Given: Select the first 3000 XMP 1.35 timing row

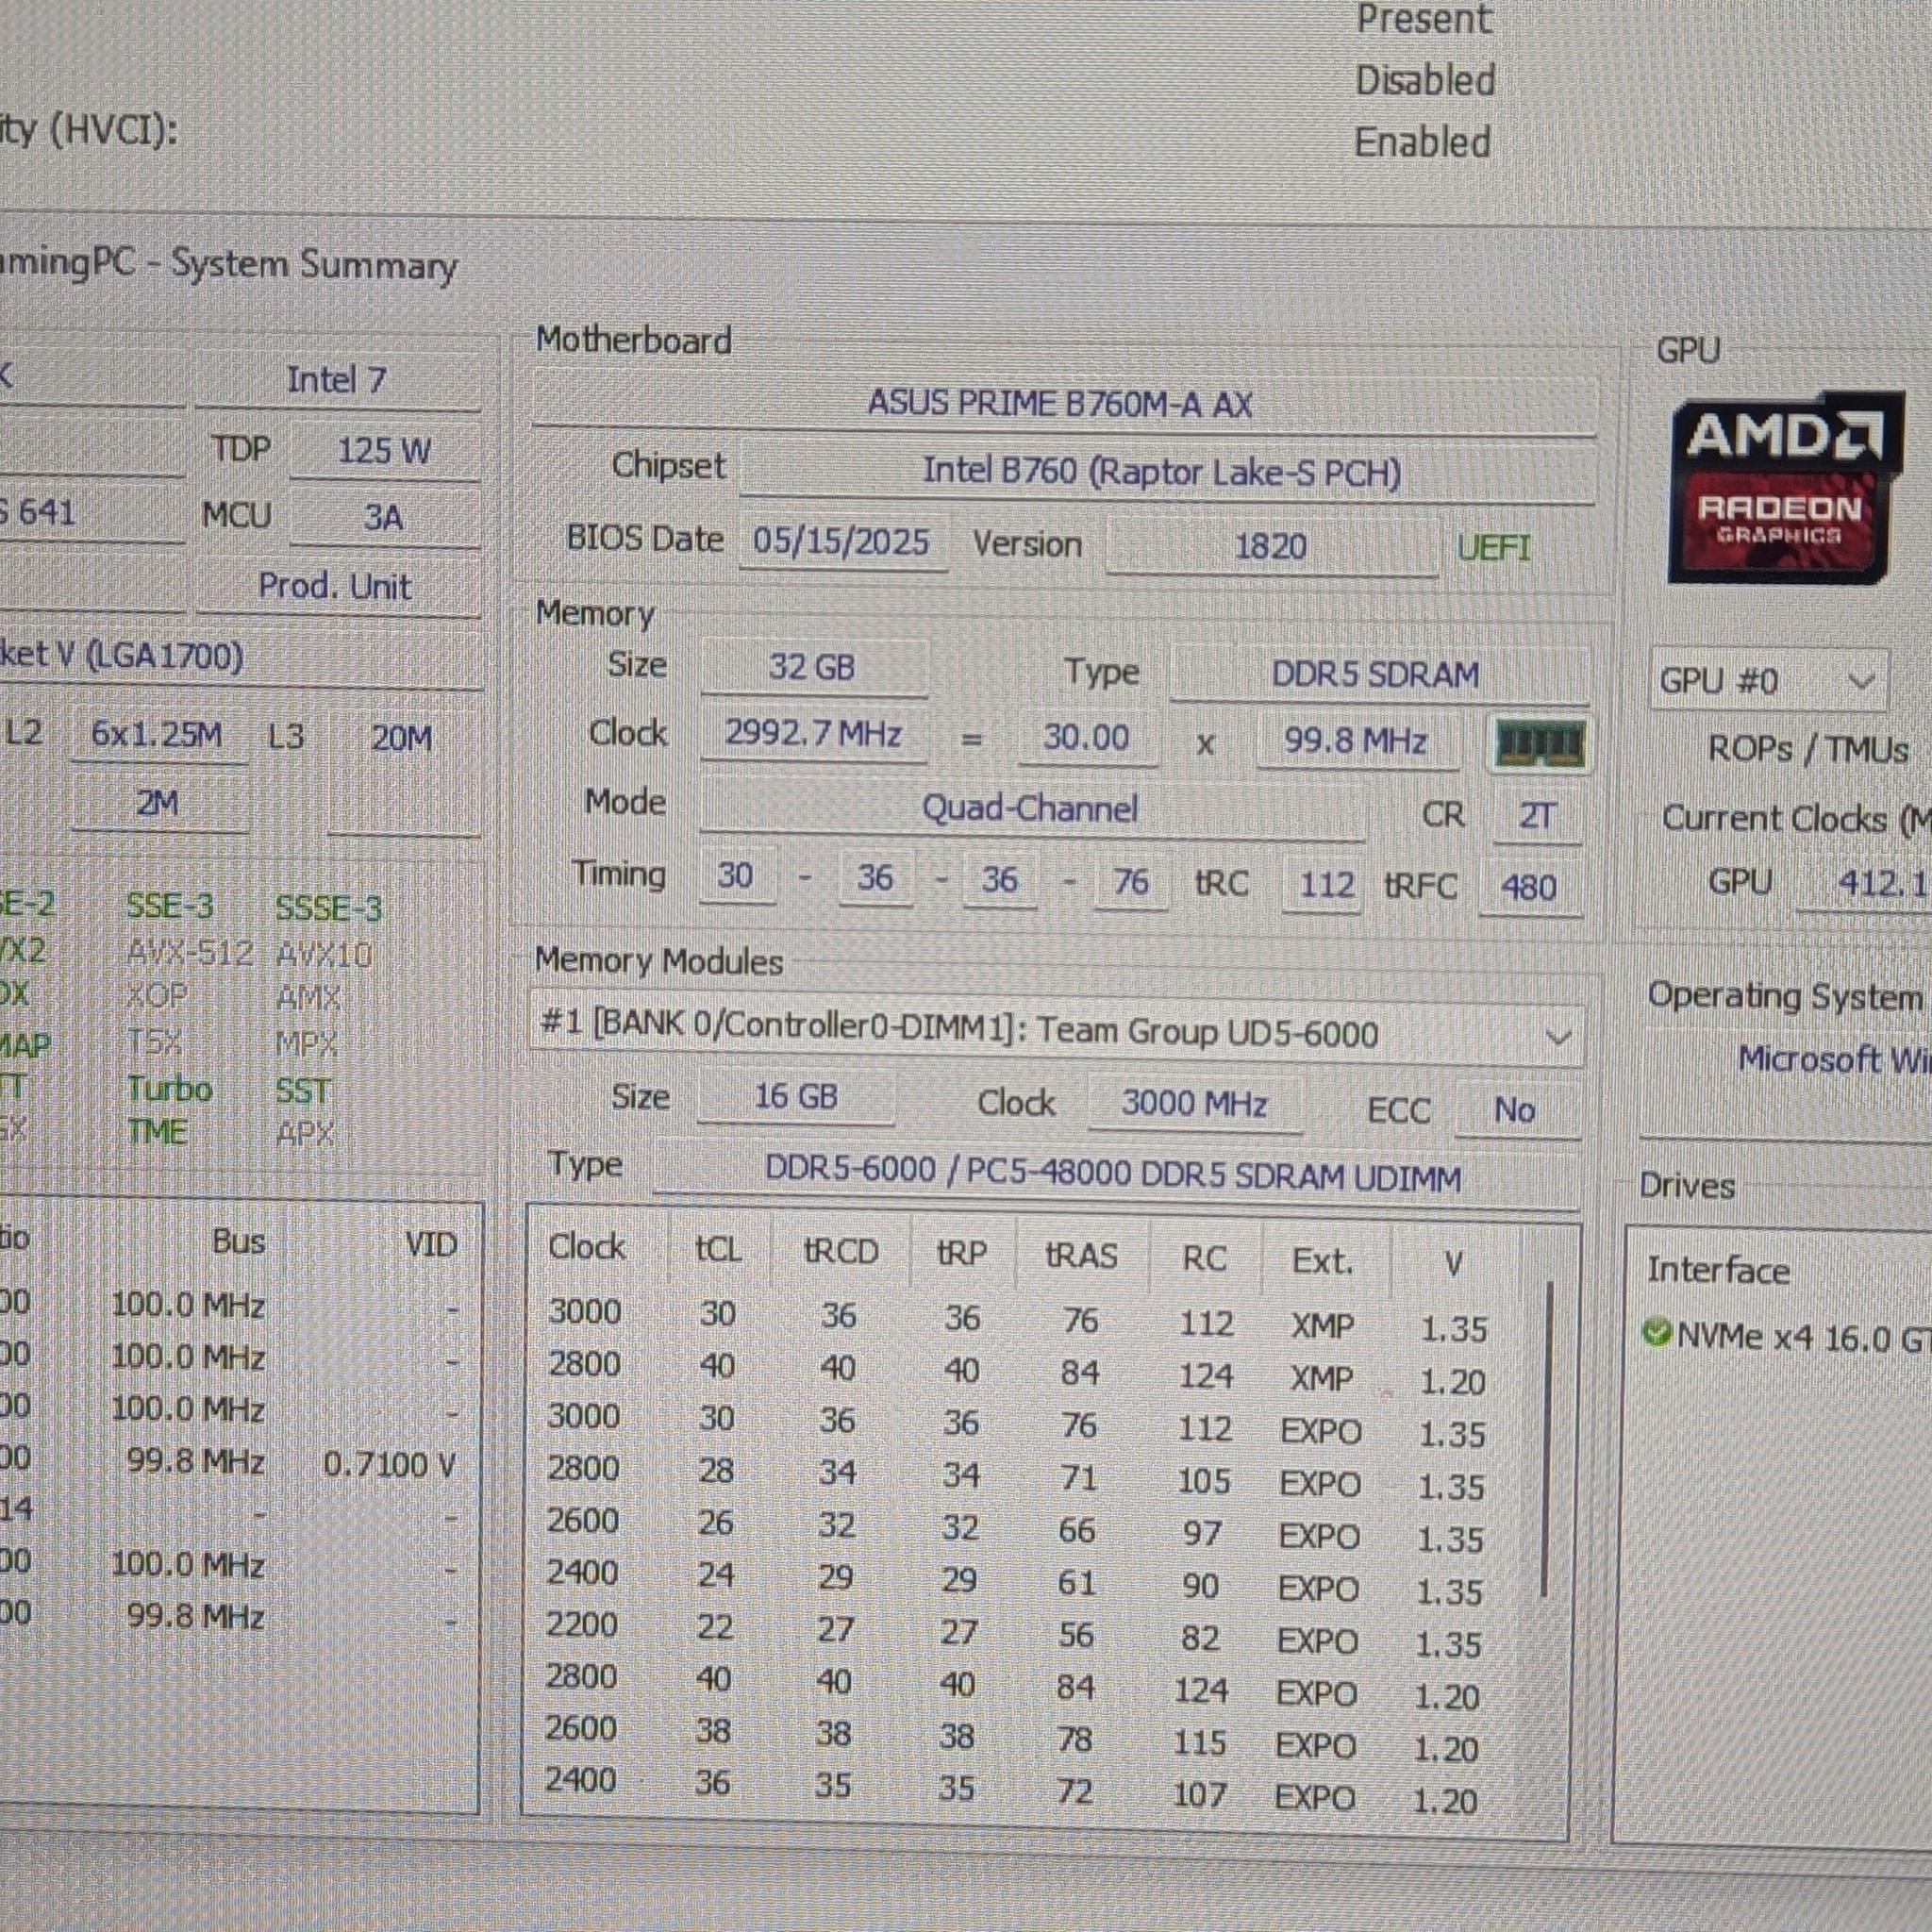Looking at the screenshot, I should pyautogui.click(x=1017, y=1320).
